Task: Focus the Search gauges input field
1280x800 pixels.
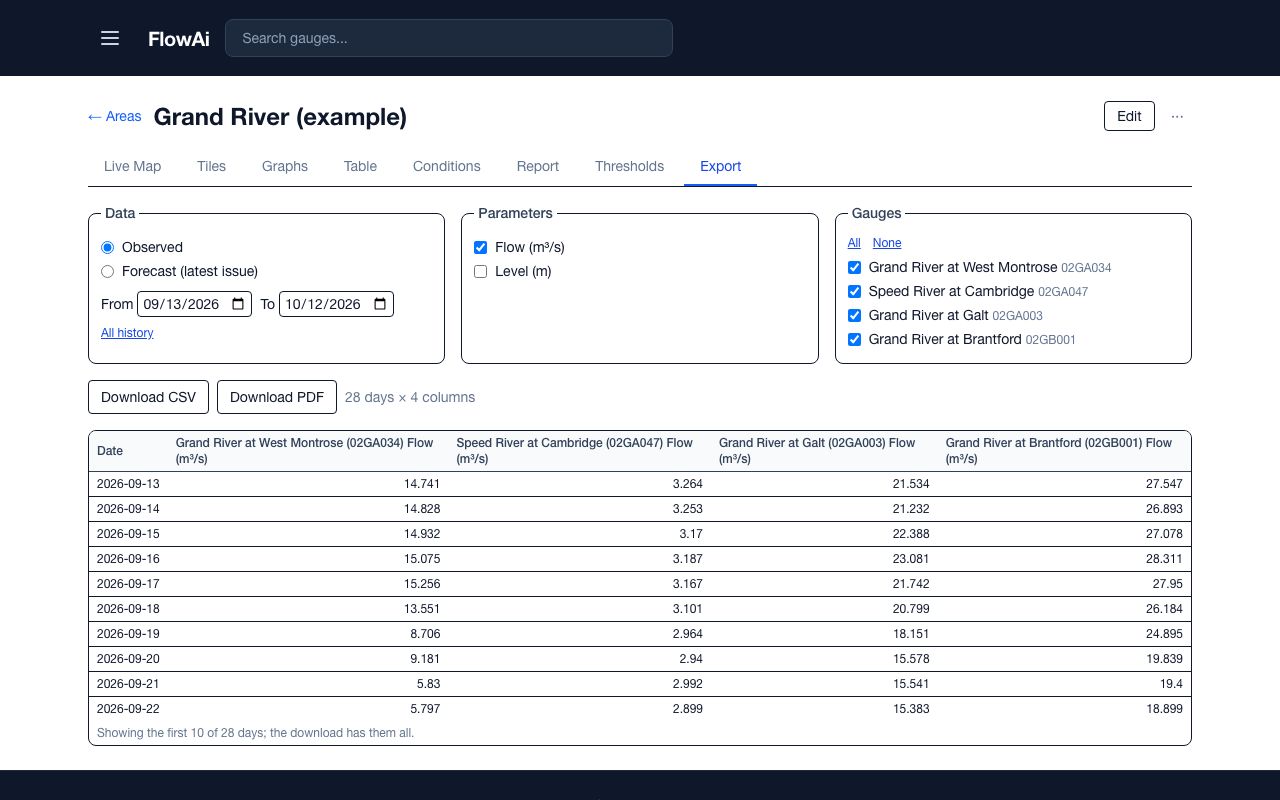Action: pyautogui.click(x=449, y=38)
